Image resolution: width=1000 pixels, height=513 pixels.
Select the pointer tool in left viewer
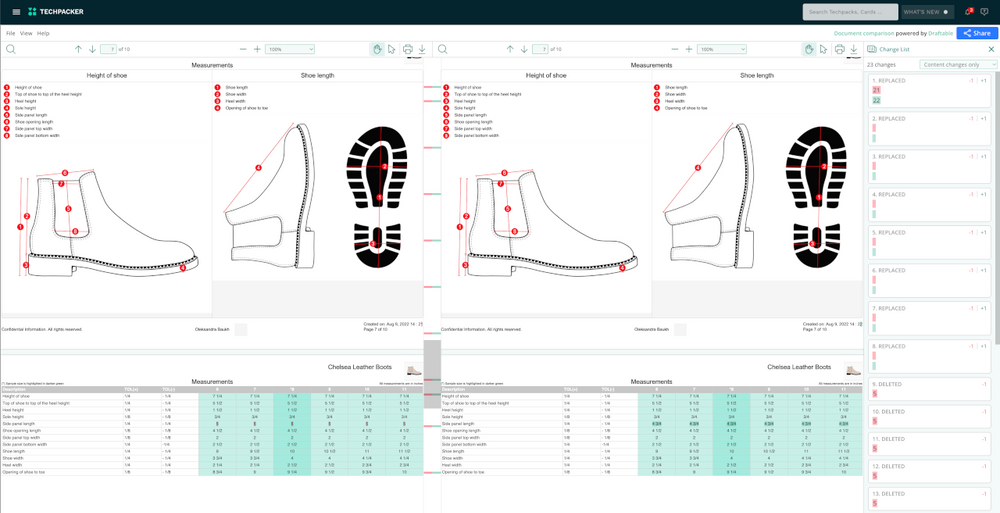tap(392, 49)
